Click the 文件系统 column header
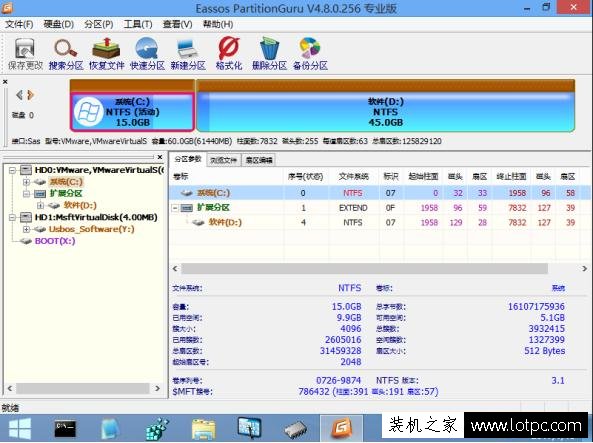The image size is (593, 443). pyautogui.click(x=354, y=176)
